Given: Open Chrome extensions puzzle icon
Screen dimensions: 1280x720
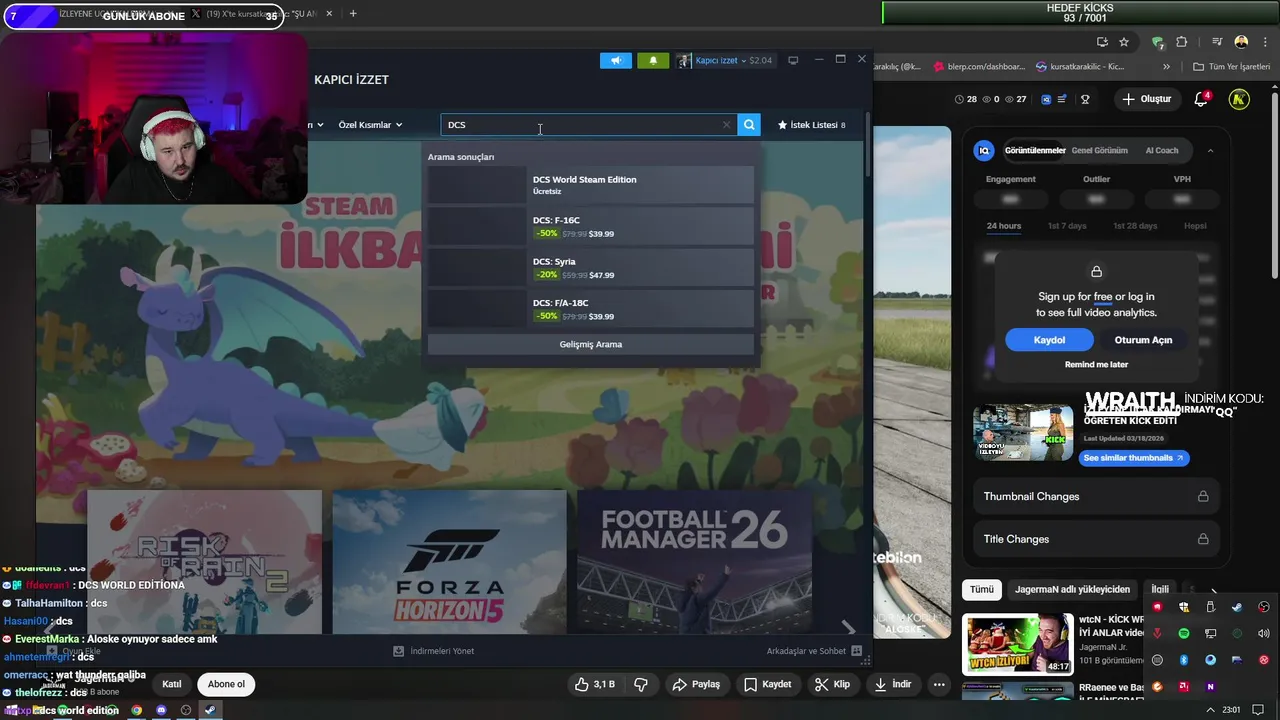Looking at the screenshot, I should point(1182,42).
